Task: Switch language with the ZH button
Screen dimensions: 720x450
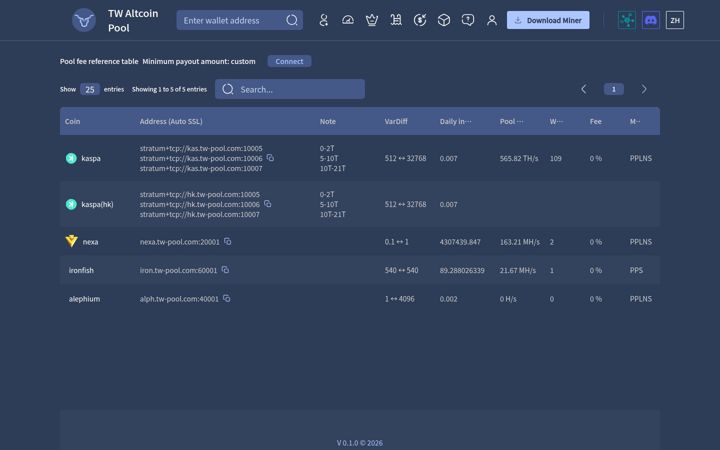Action: tap(675, 20)
